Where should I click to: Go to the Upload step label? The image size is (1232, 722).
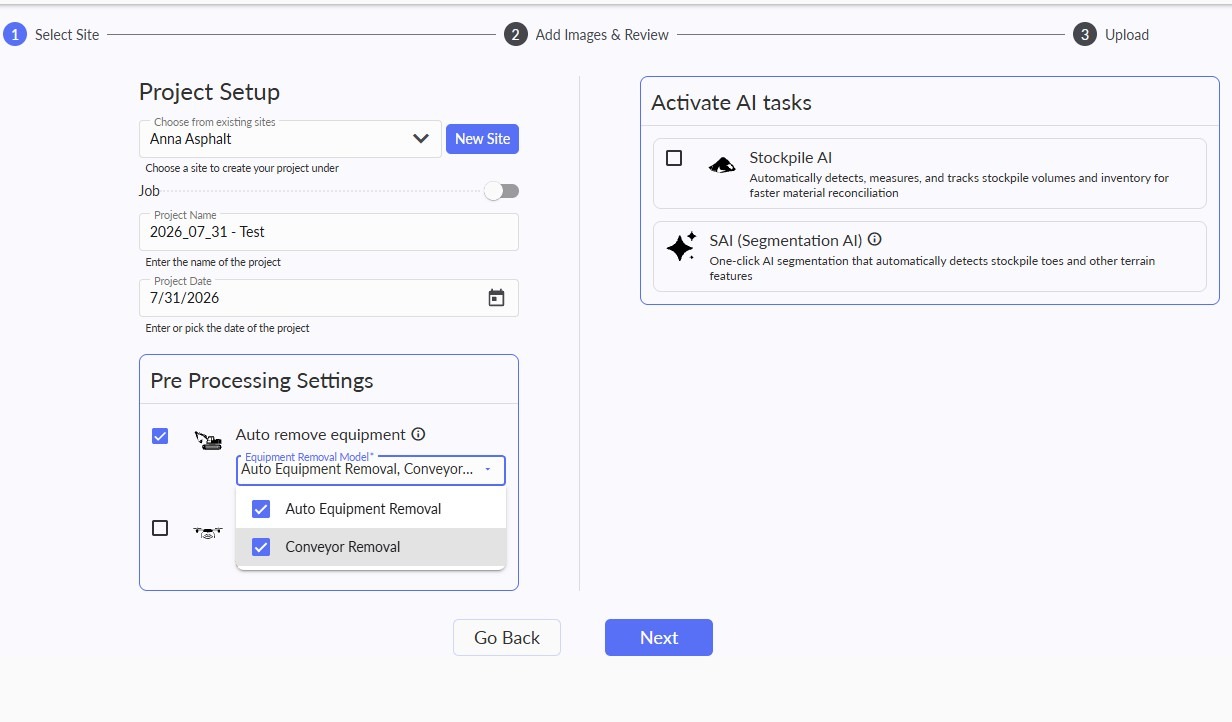click(1127, 35)
